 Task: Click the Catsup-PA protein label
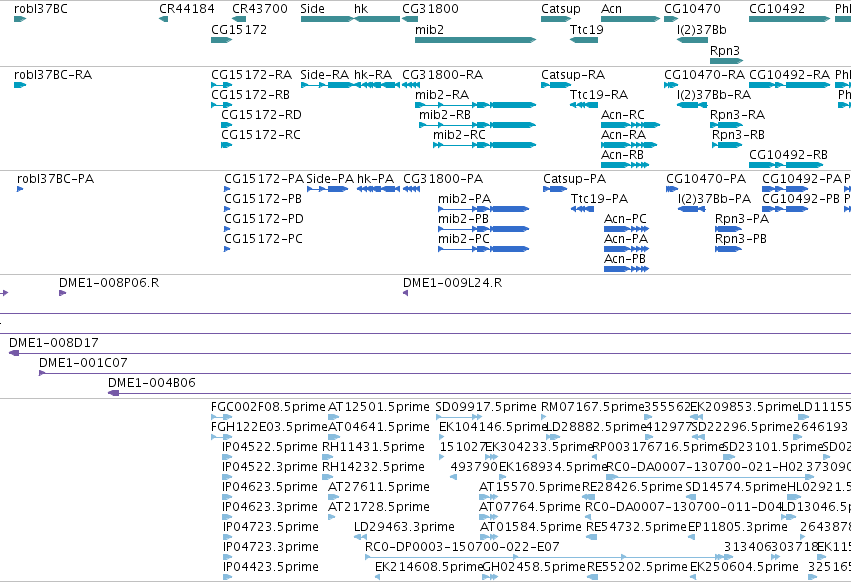point(575,179)
